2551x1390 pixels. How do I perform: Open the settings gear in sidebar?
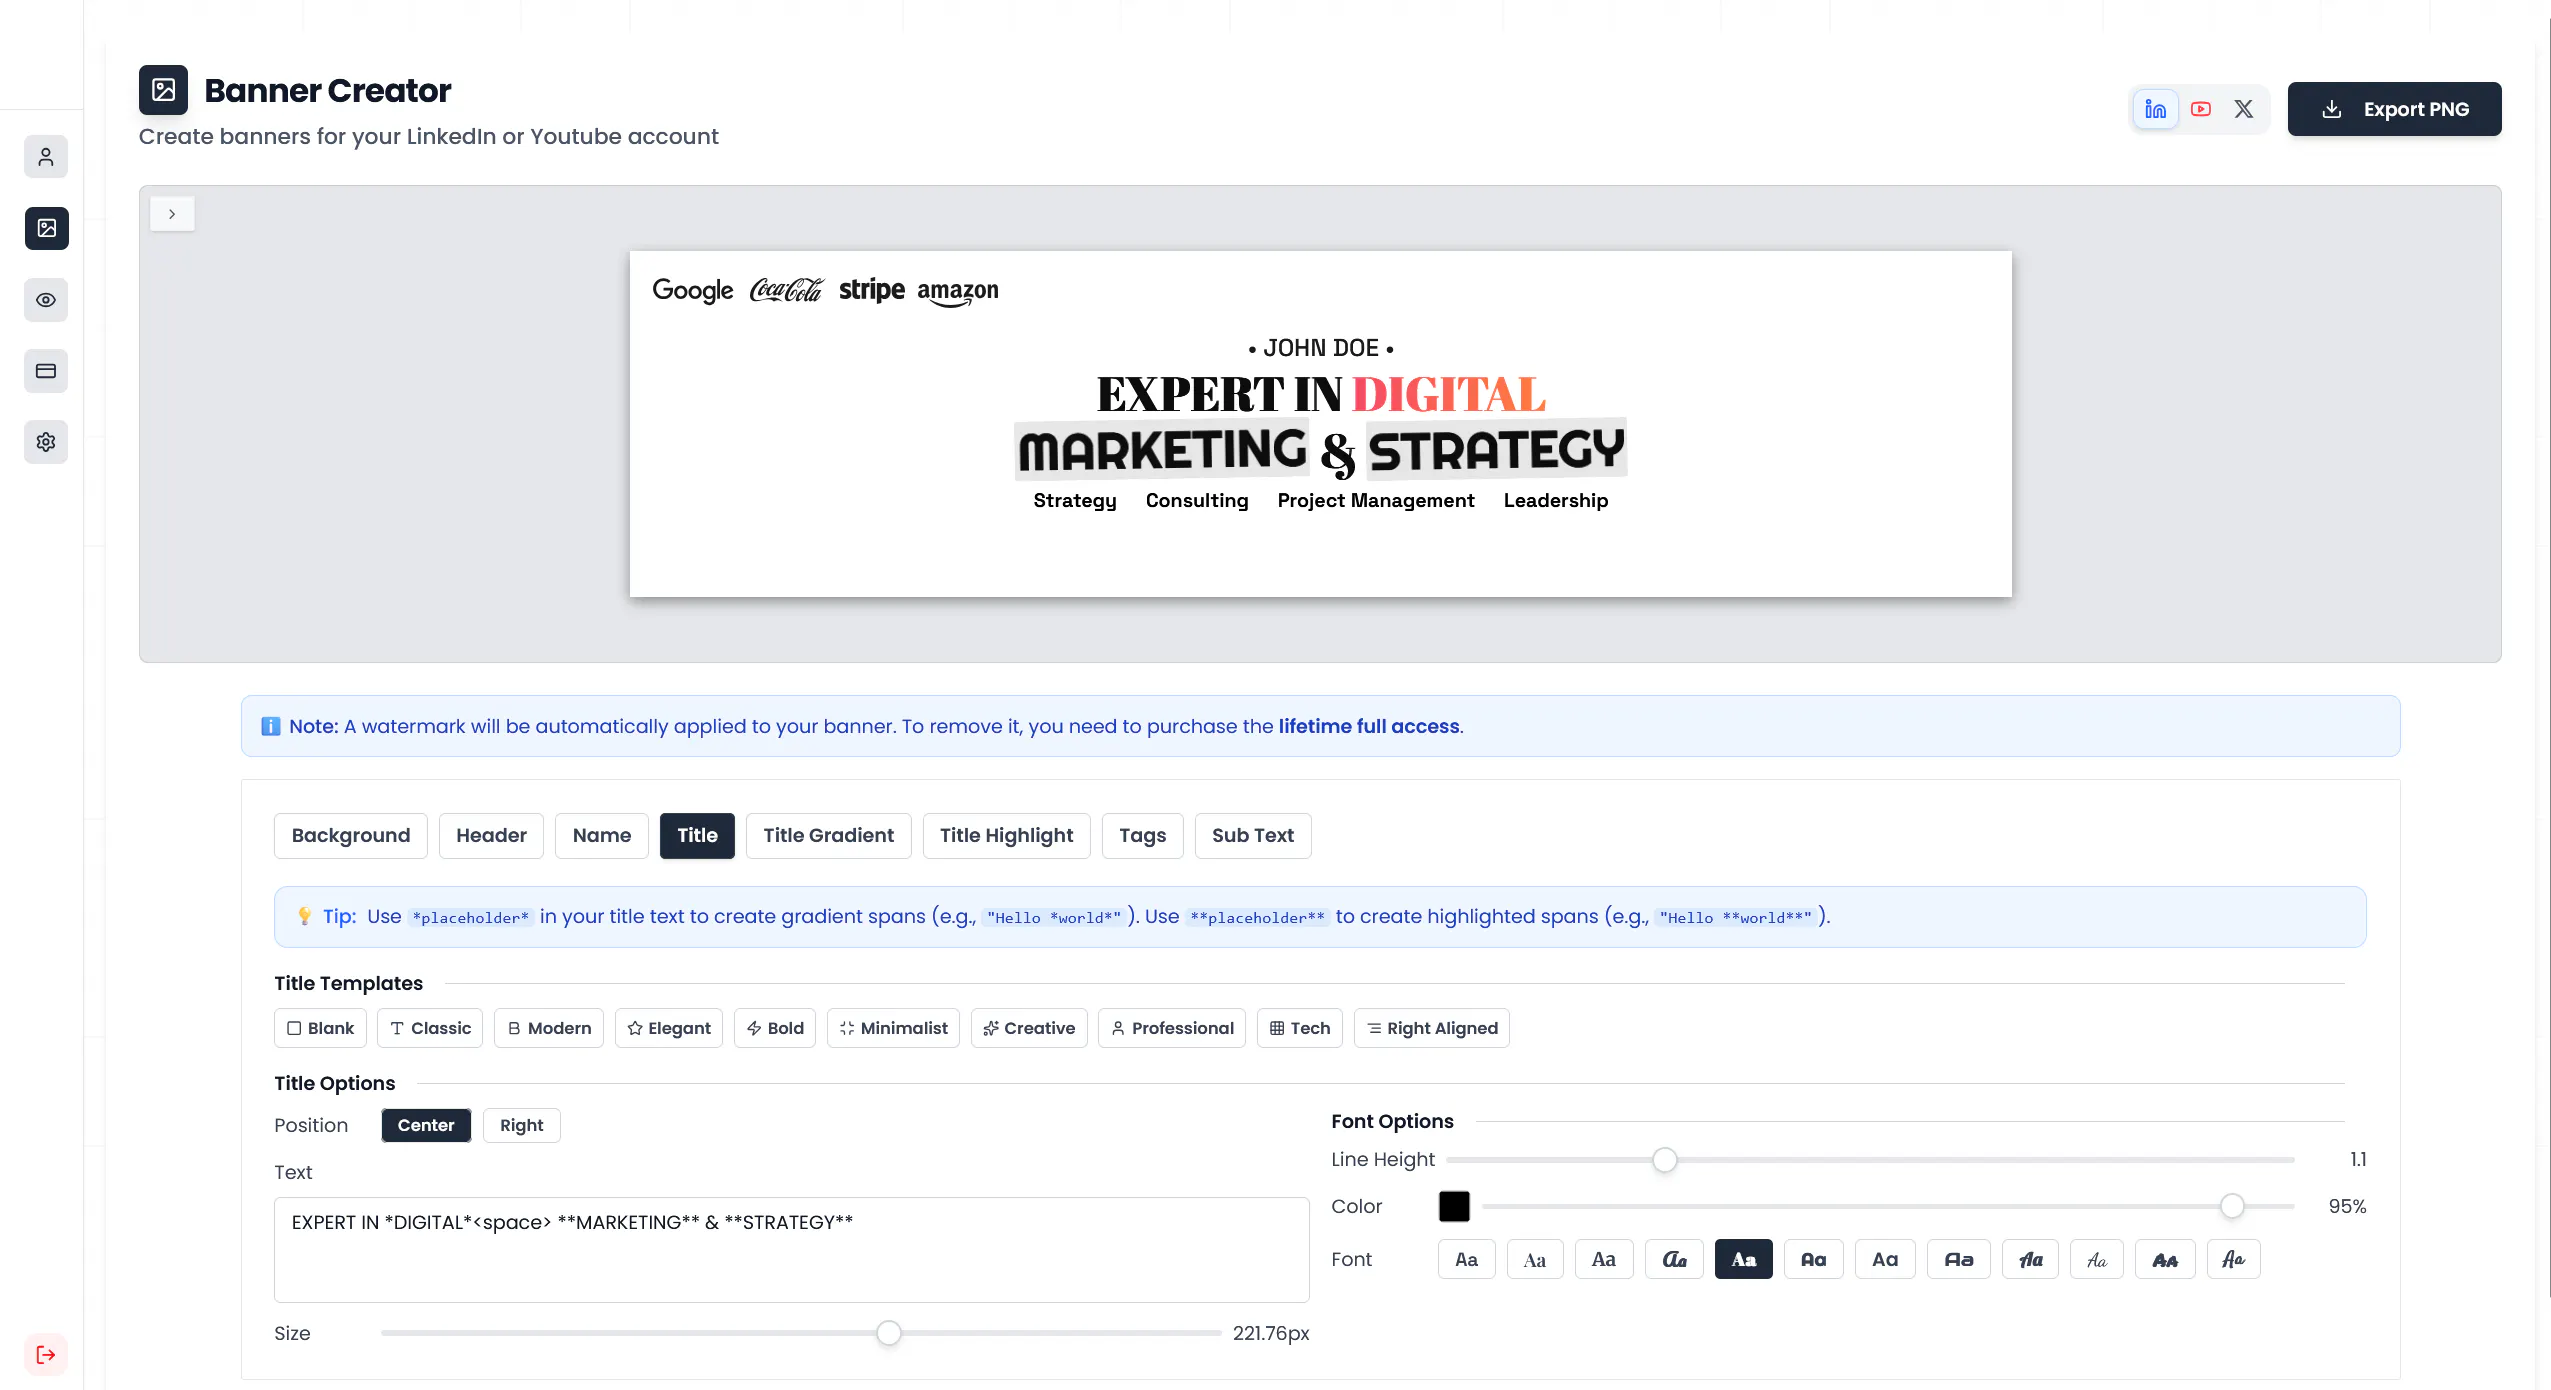point(46,442)
